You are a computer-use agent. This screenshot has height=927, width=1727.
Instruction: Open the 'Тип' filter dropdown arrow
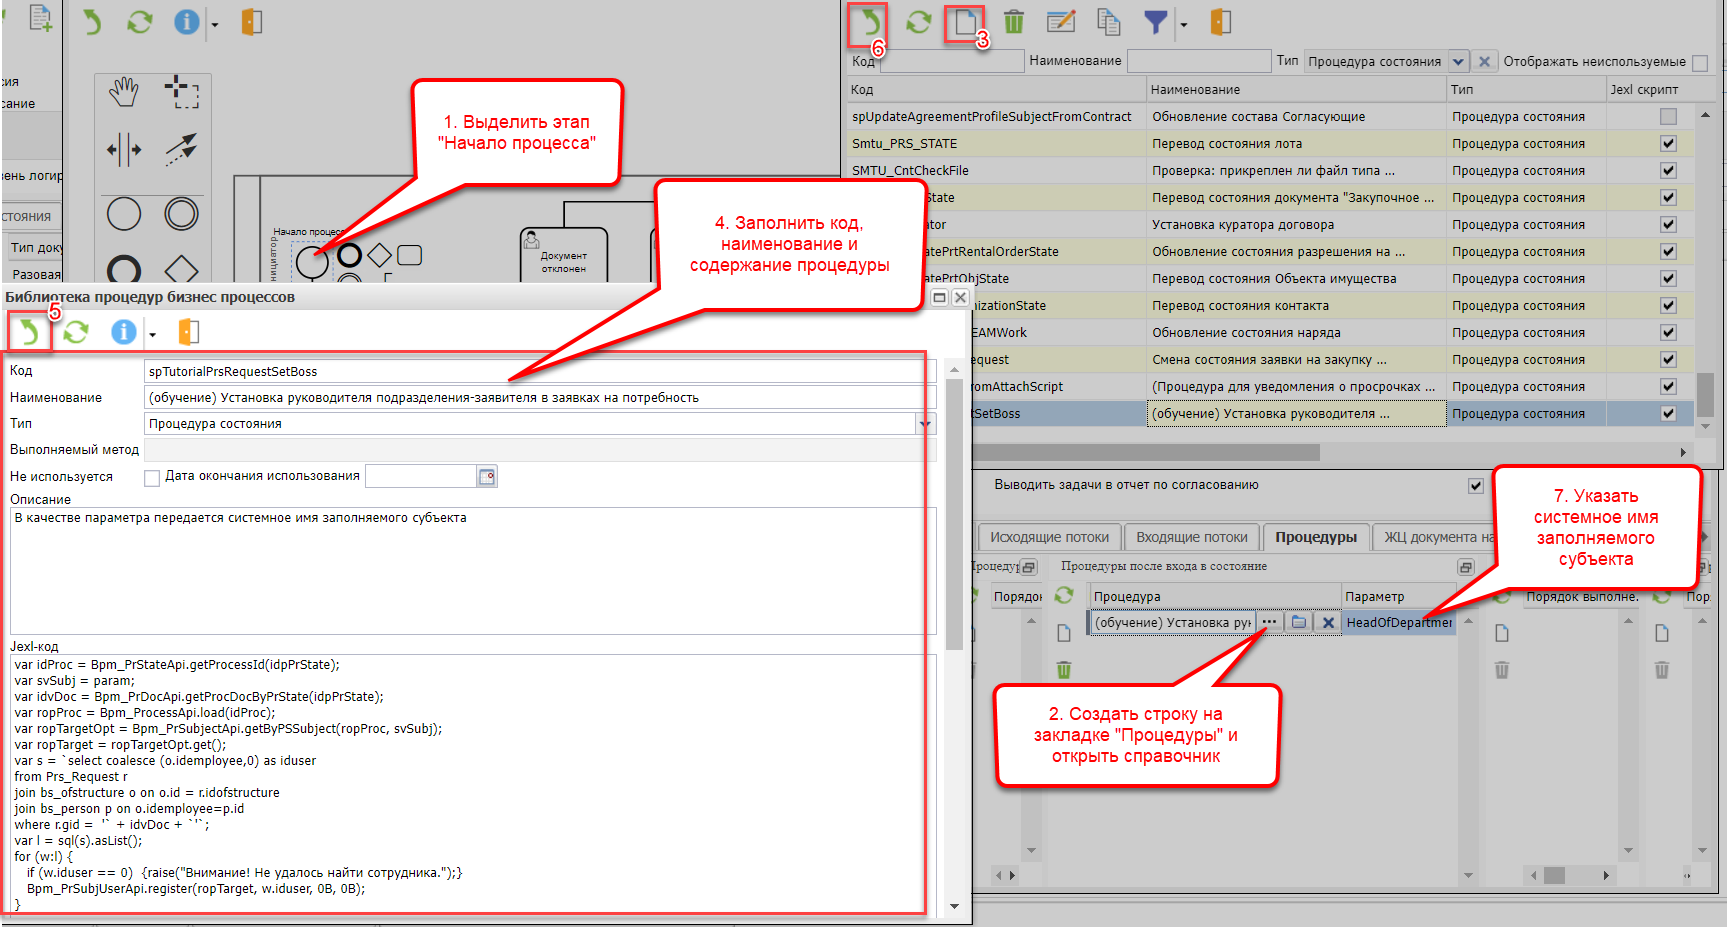pyautogui.click(x=1458, y=62)
